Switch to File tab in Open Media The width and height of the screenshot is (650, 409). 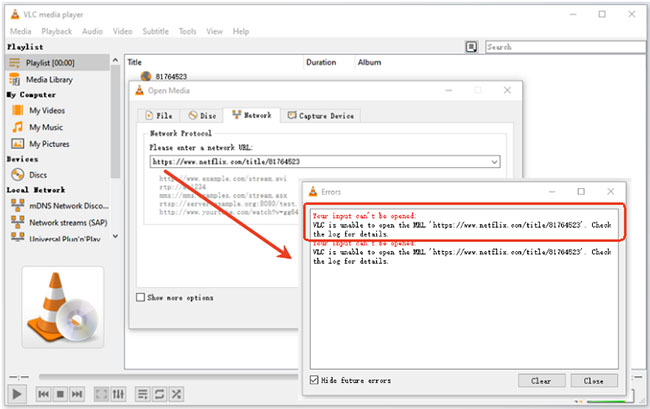tap(159, 116)
